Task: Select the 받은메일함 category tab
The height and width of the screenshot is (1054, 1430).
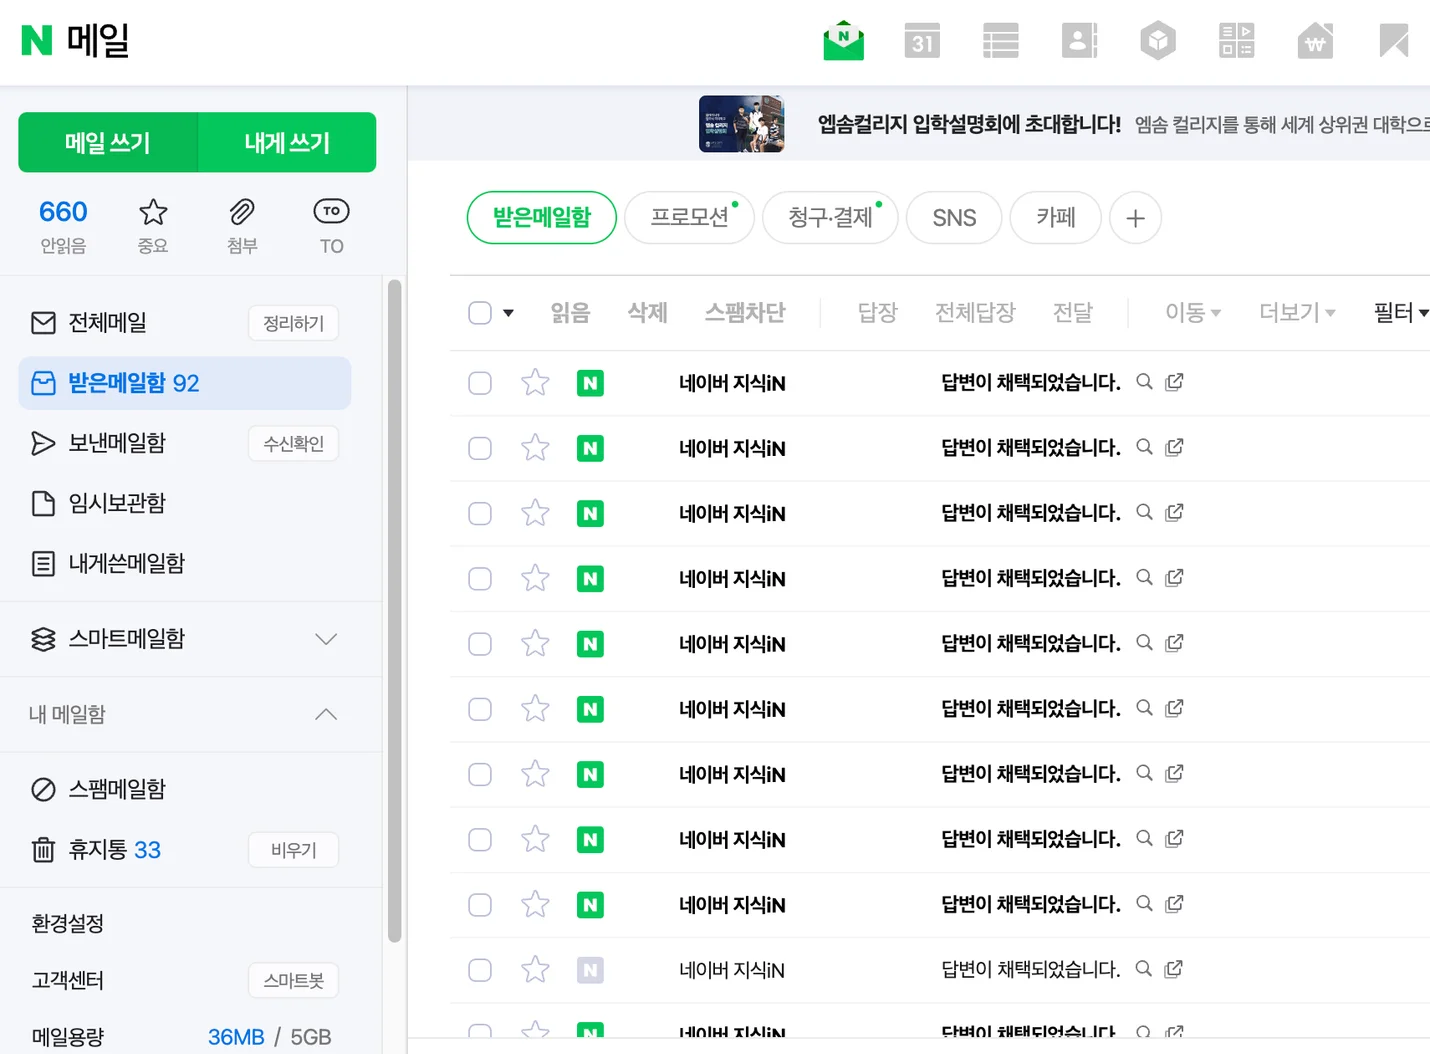Action: click(542, 217)
